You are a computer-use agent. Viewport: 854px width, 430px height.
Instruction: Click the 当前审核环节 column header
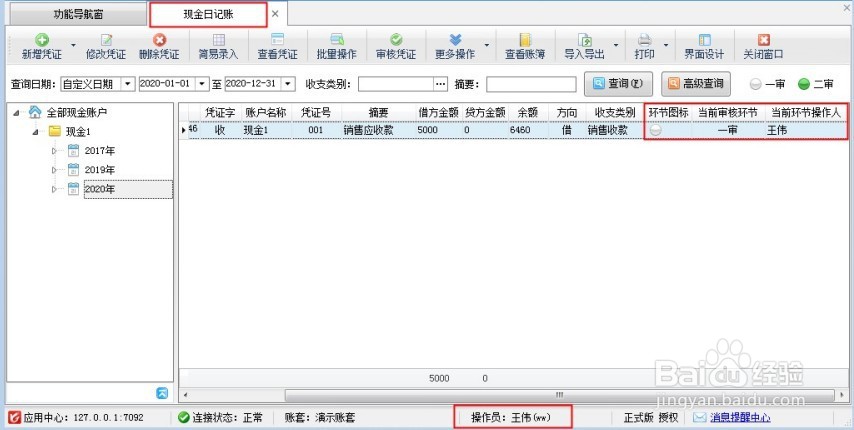click(x=728, y=113)
